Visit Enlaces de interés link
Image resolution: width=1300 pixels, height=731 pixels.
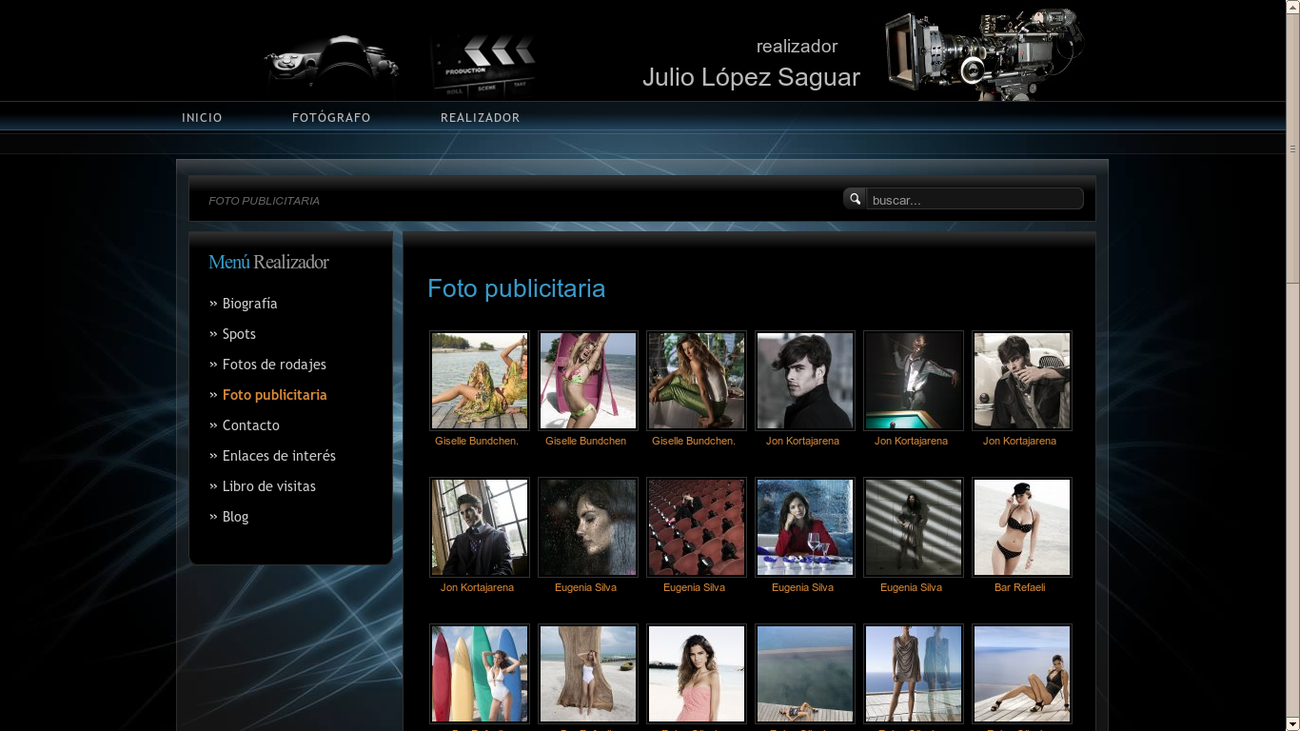tap(278, 456)
